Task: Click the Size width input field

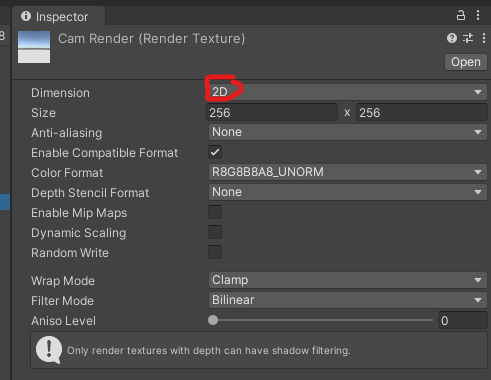Action: pos(272,112)
